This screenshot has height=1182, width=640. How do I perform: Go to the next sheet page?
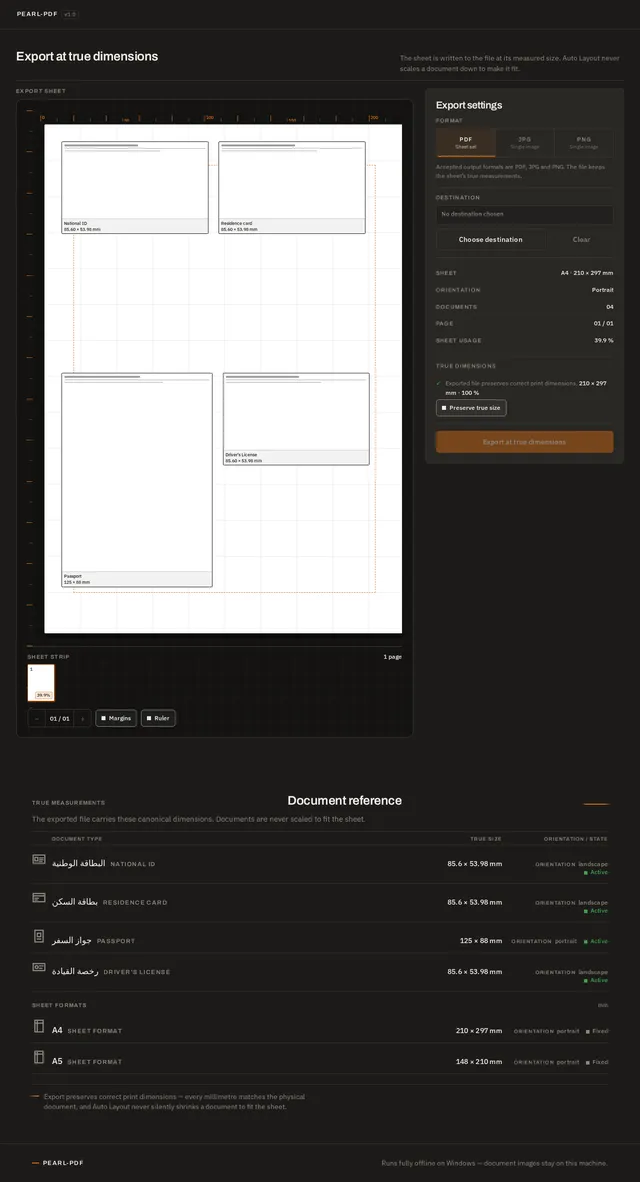point(83,718)
